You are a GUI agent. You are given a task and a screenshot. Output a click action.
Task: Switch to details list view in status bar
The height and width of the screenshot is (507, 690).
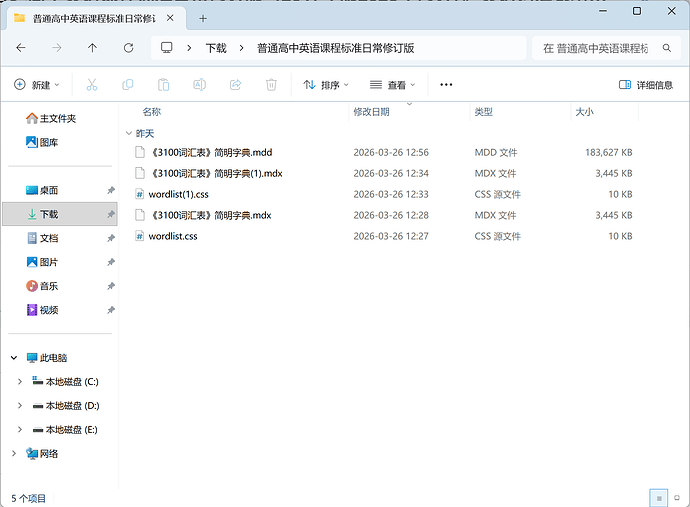tap(659, 498)
